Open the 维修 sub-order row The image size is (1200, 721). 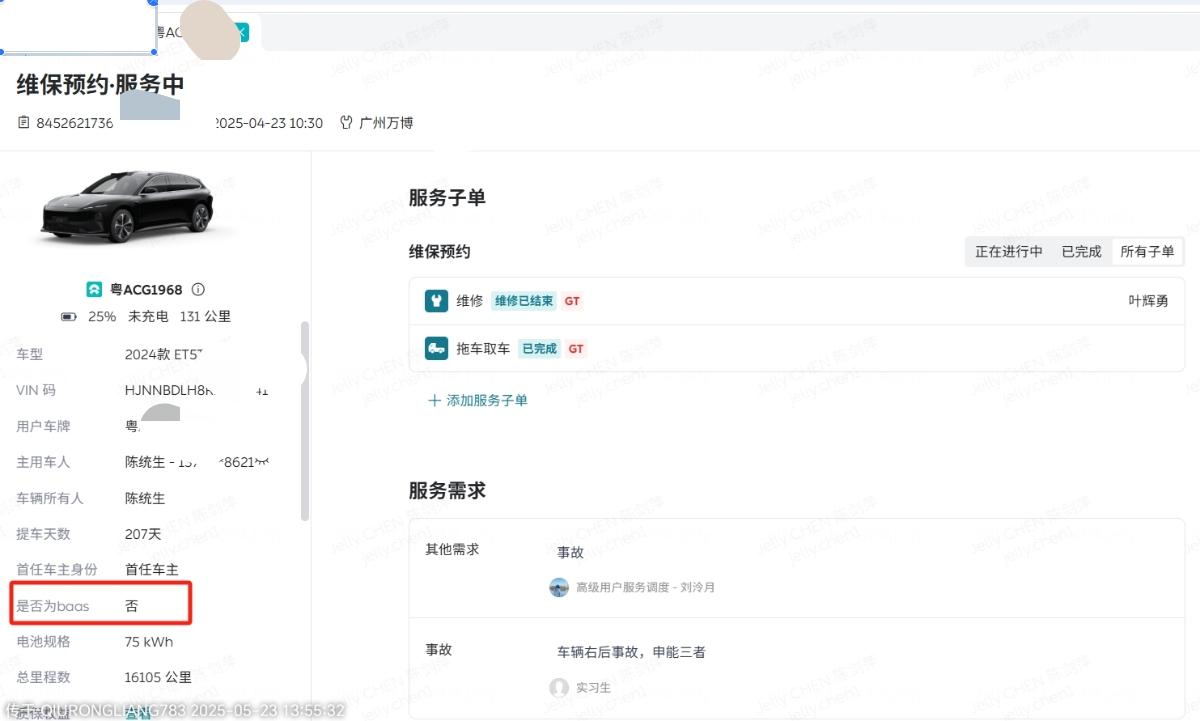(x=797, y=300)
